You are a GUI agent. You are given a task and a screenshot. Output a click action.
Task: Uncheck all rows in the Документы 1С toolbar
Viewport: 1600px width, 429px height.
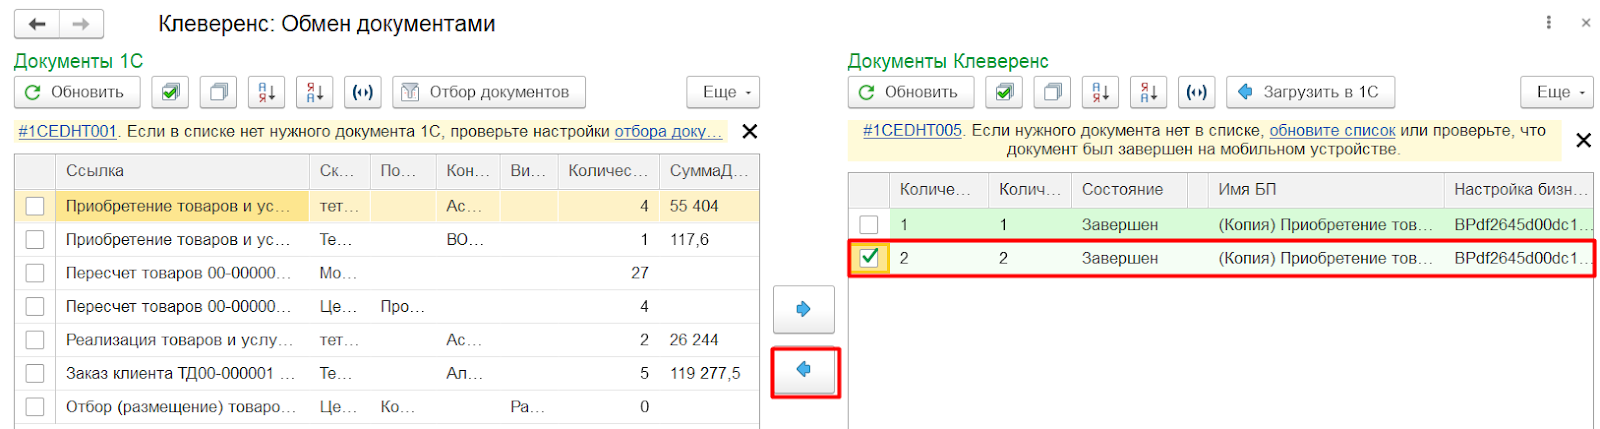pyautogui.click(x=218, y=92)
